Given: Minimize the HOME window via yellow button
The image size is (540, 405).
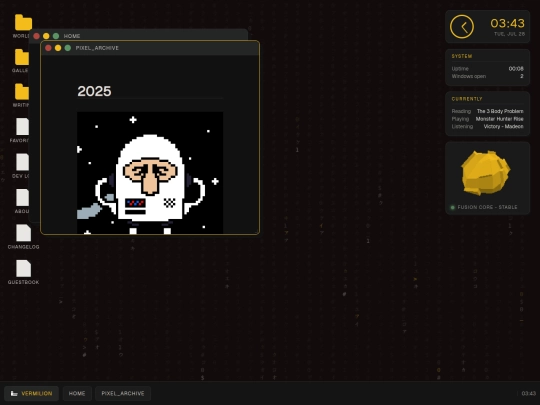Looking at the screenshot, I should coord(46,36).
